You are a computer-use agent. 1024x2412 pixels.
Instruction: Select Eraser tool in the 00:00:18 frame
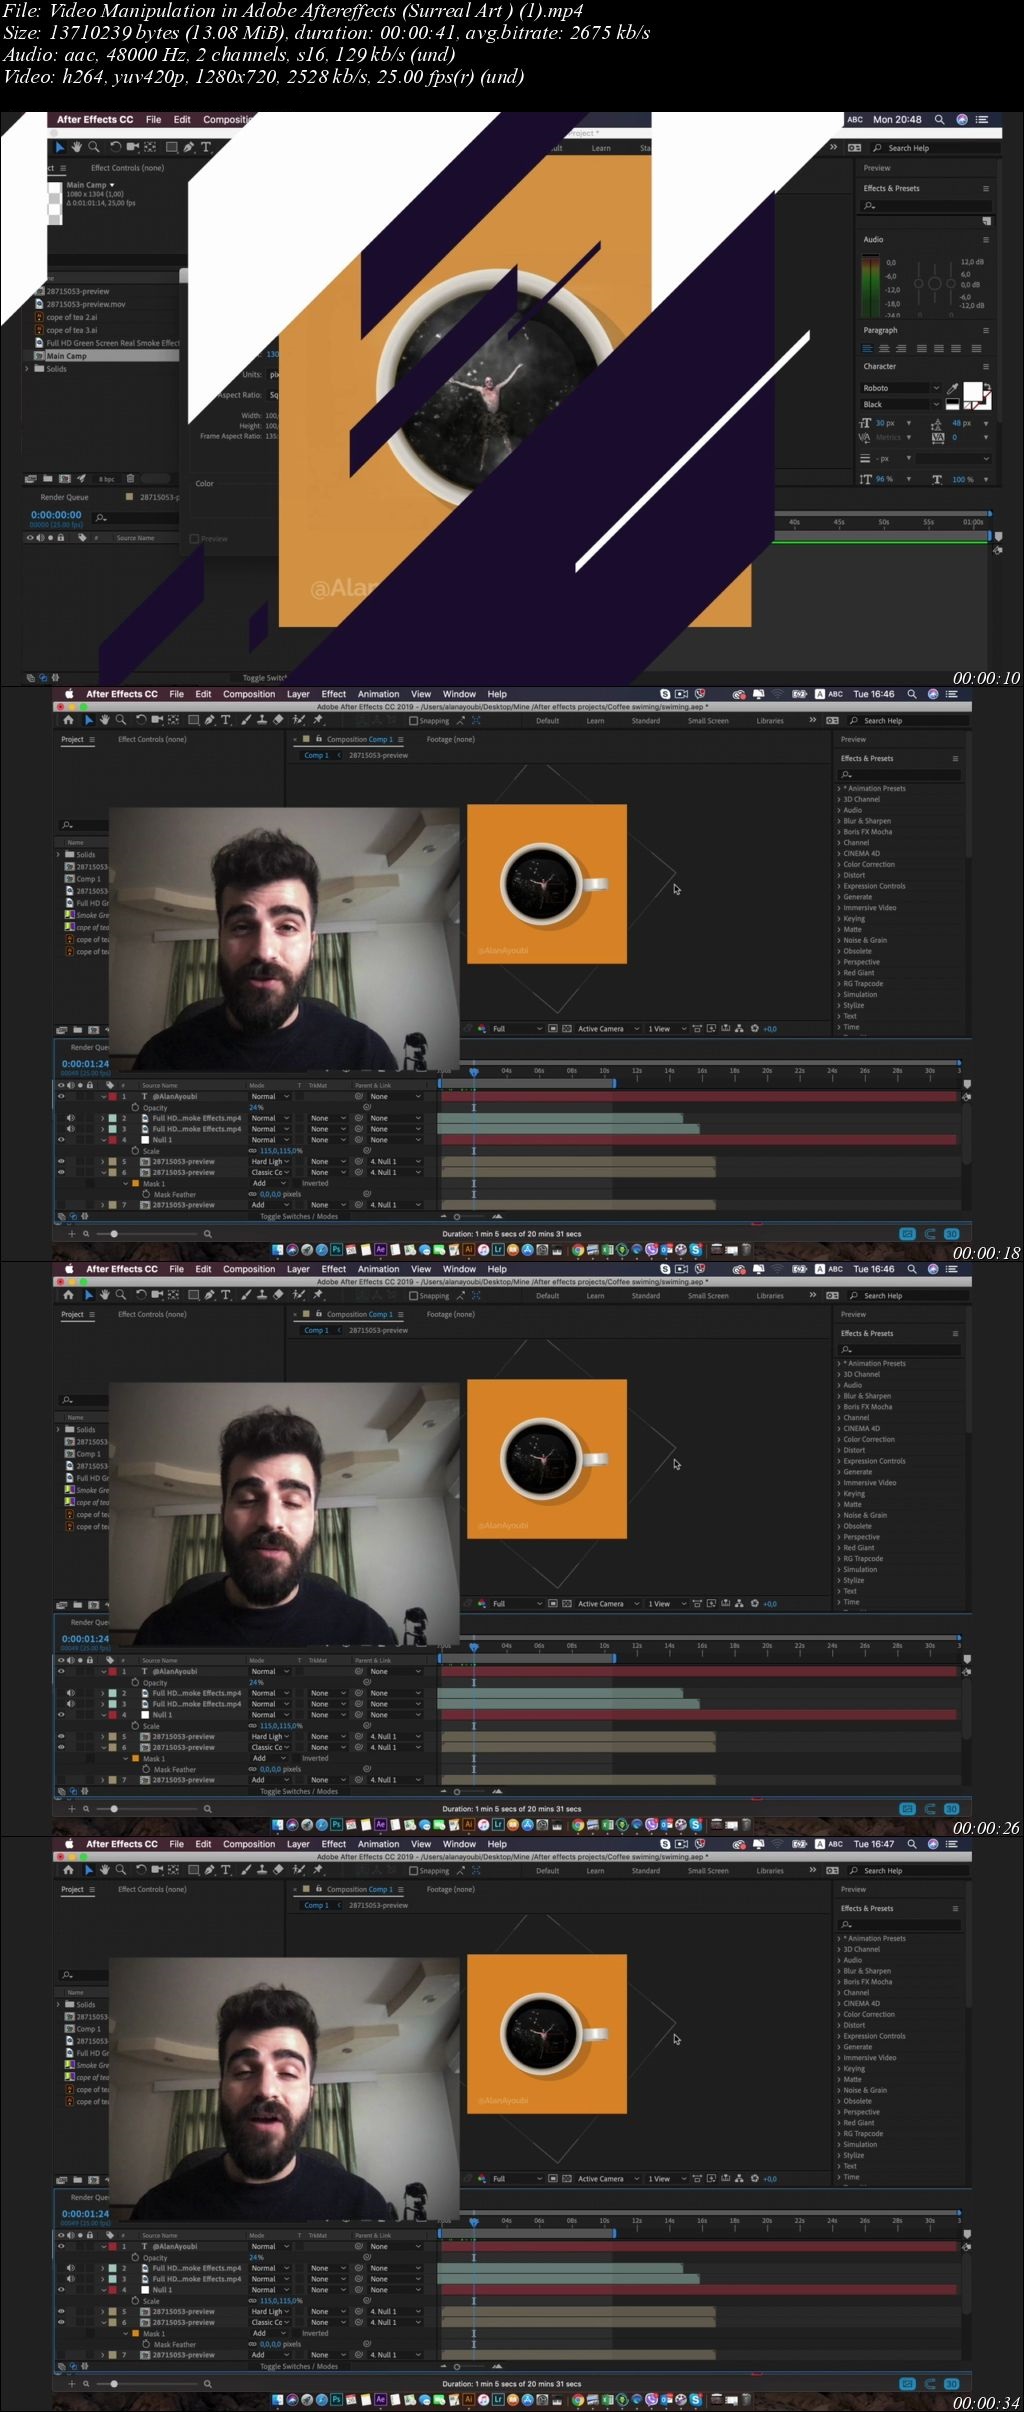click(x=279, y=719)
